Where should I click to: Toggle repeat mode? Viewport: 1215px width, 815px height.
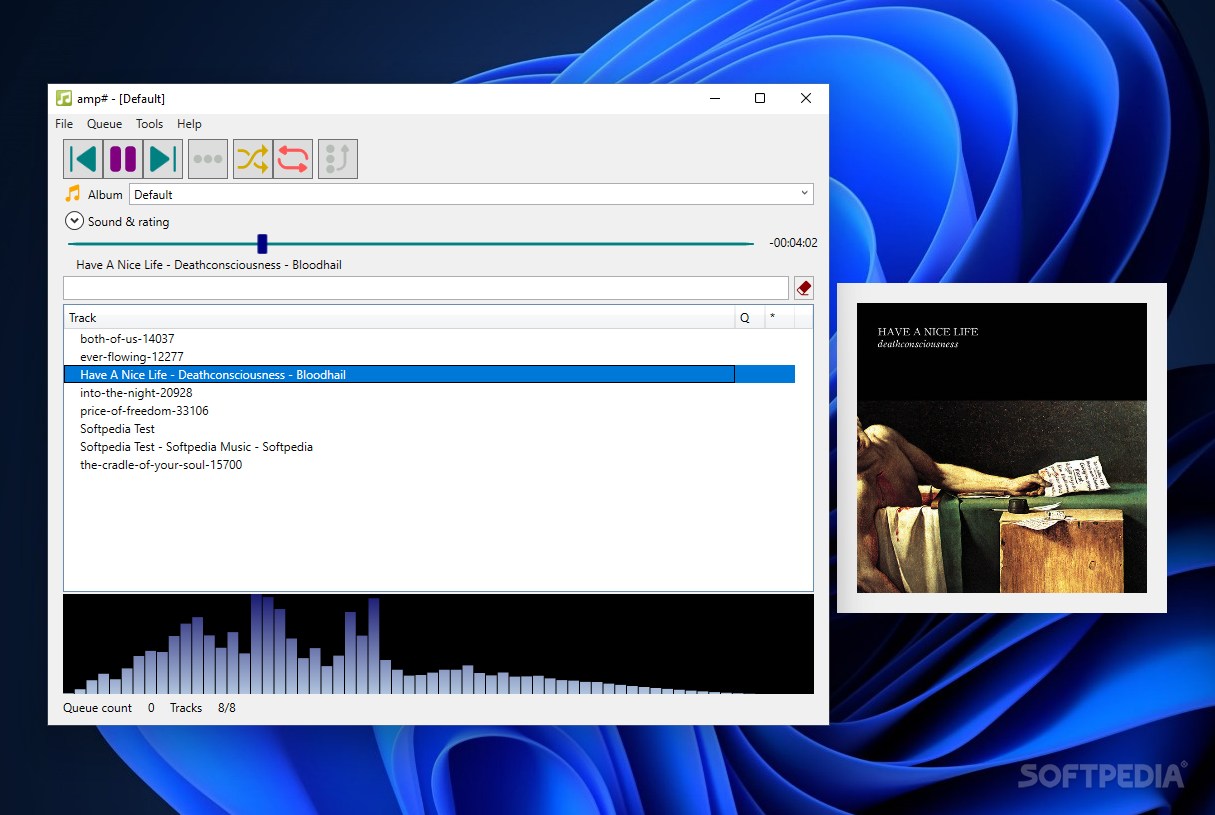(293, 159)
